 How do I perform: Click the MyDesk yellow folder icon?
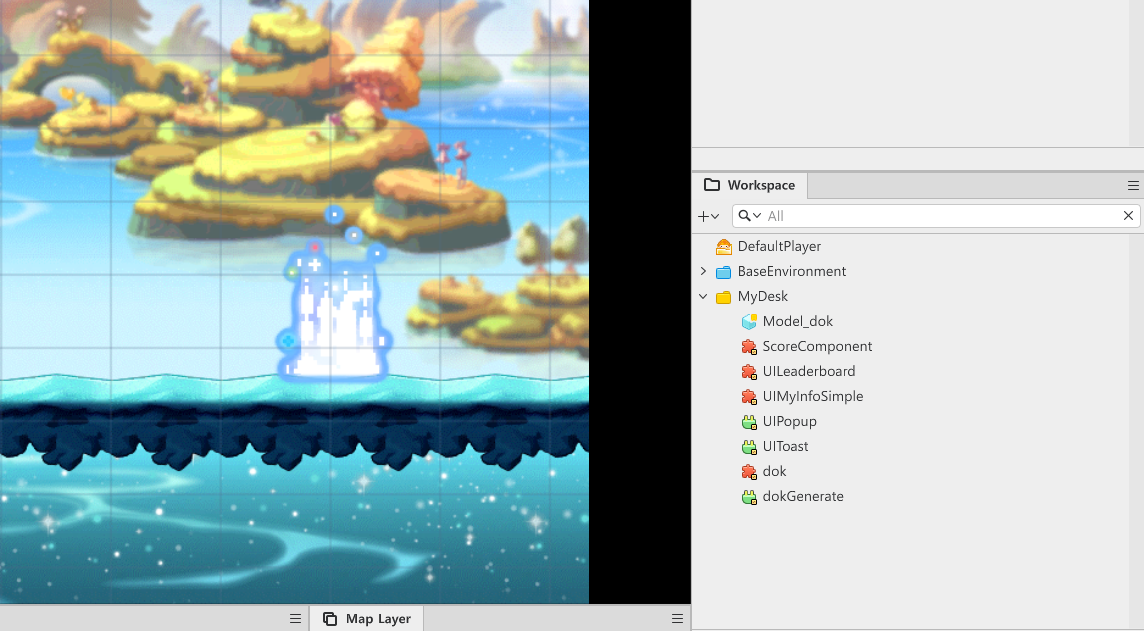pyautogui.click(x=724, y=297)
